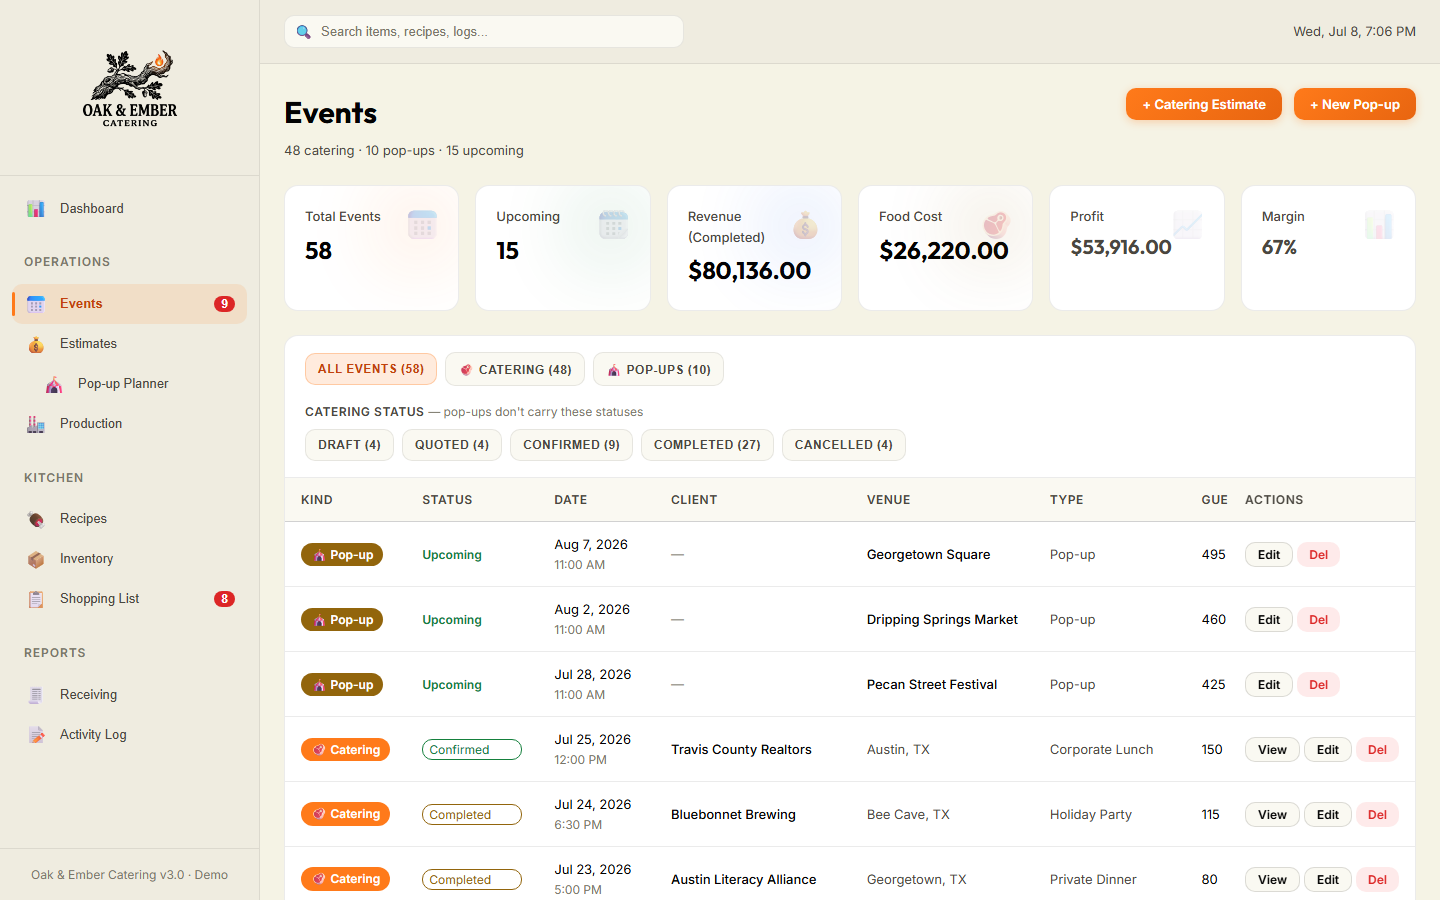Click the Receiving receipt icon
The height and width of the screenshot is (900, 1440).
tap(36, 695)
